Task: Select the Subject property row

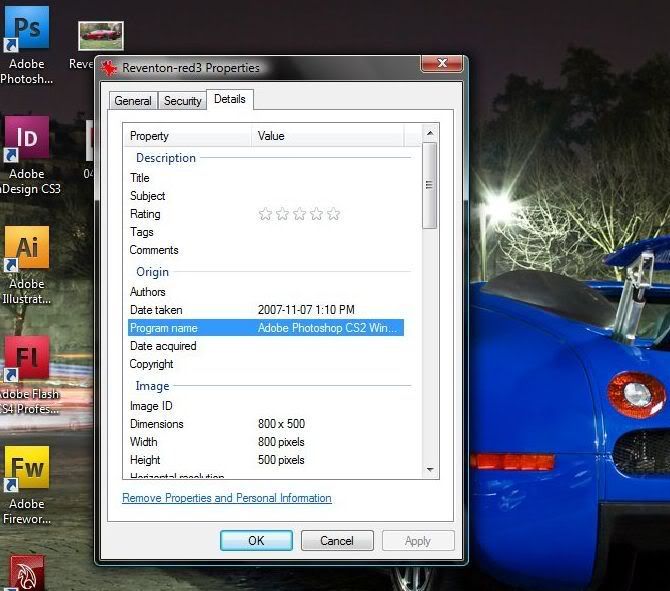Action: [x=265, y=196]
